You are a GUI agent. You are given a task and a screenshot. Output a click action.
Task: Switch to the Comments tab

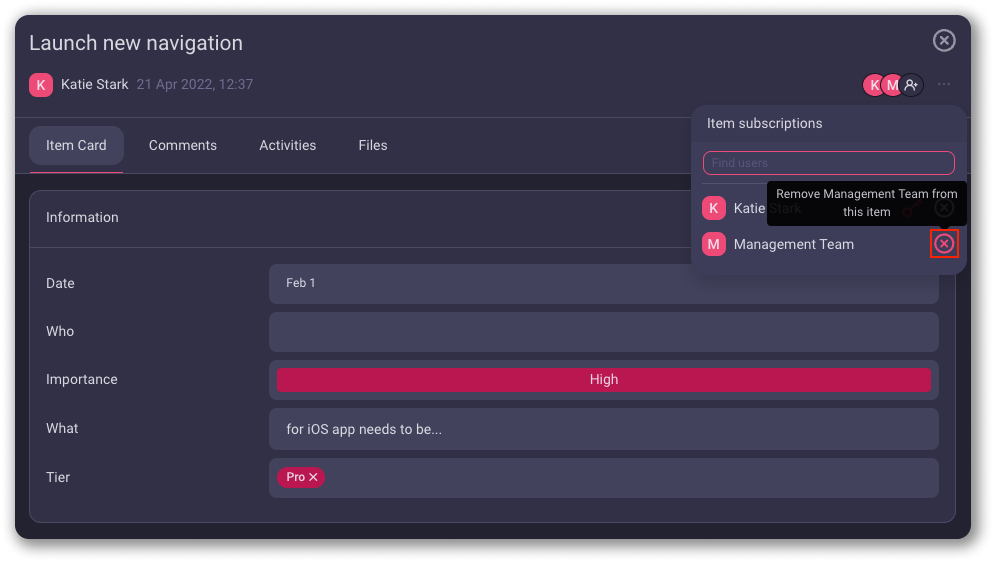coord(182,145)
